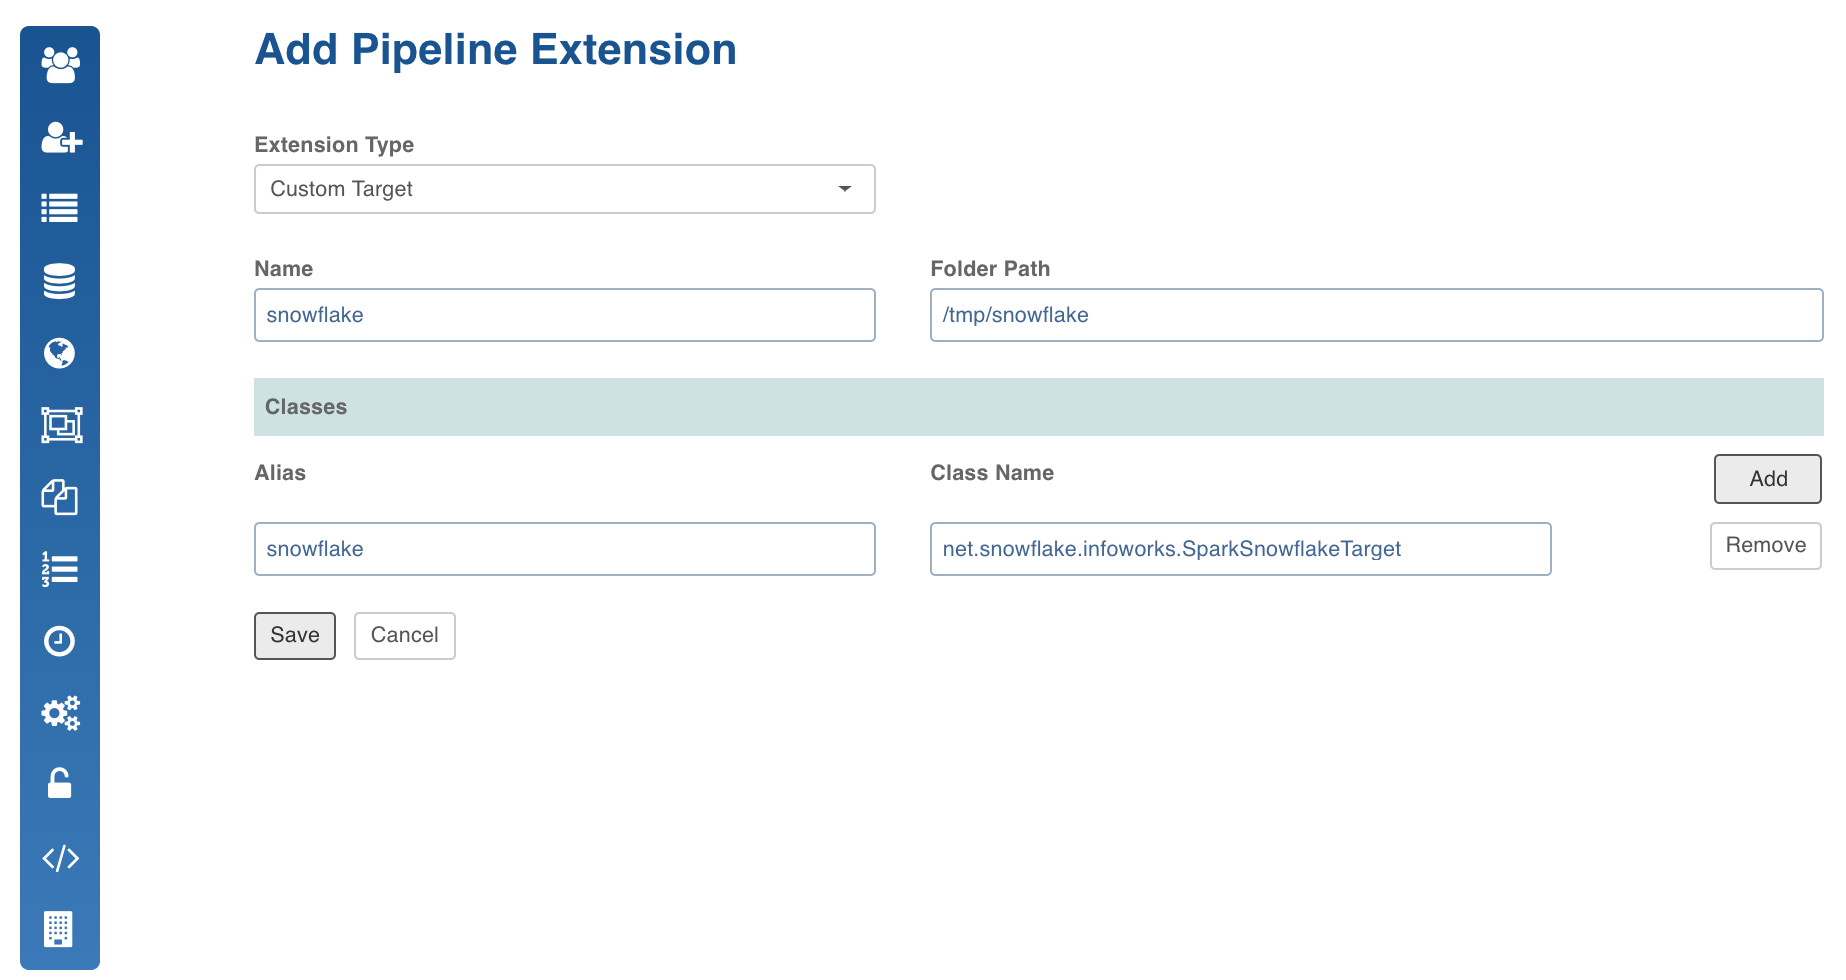Viewport: 1846px width, 980px height.
Task: Click the Name input field
Action: [564, 315]
